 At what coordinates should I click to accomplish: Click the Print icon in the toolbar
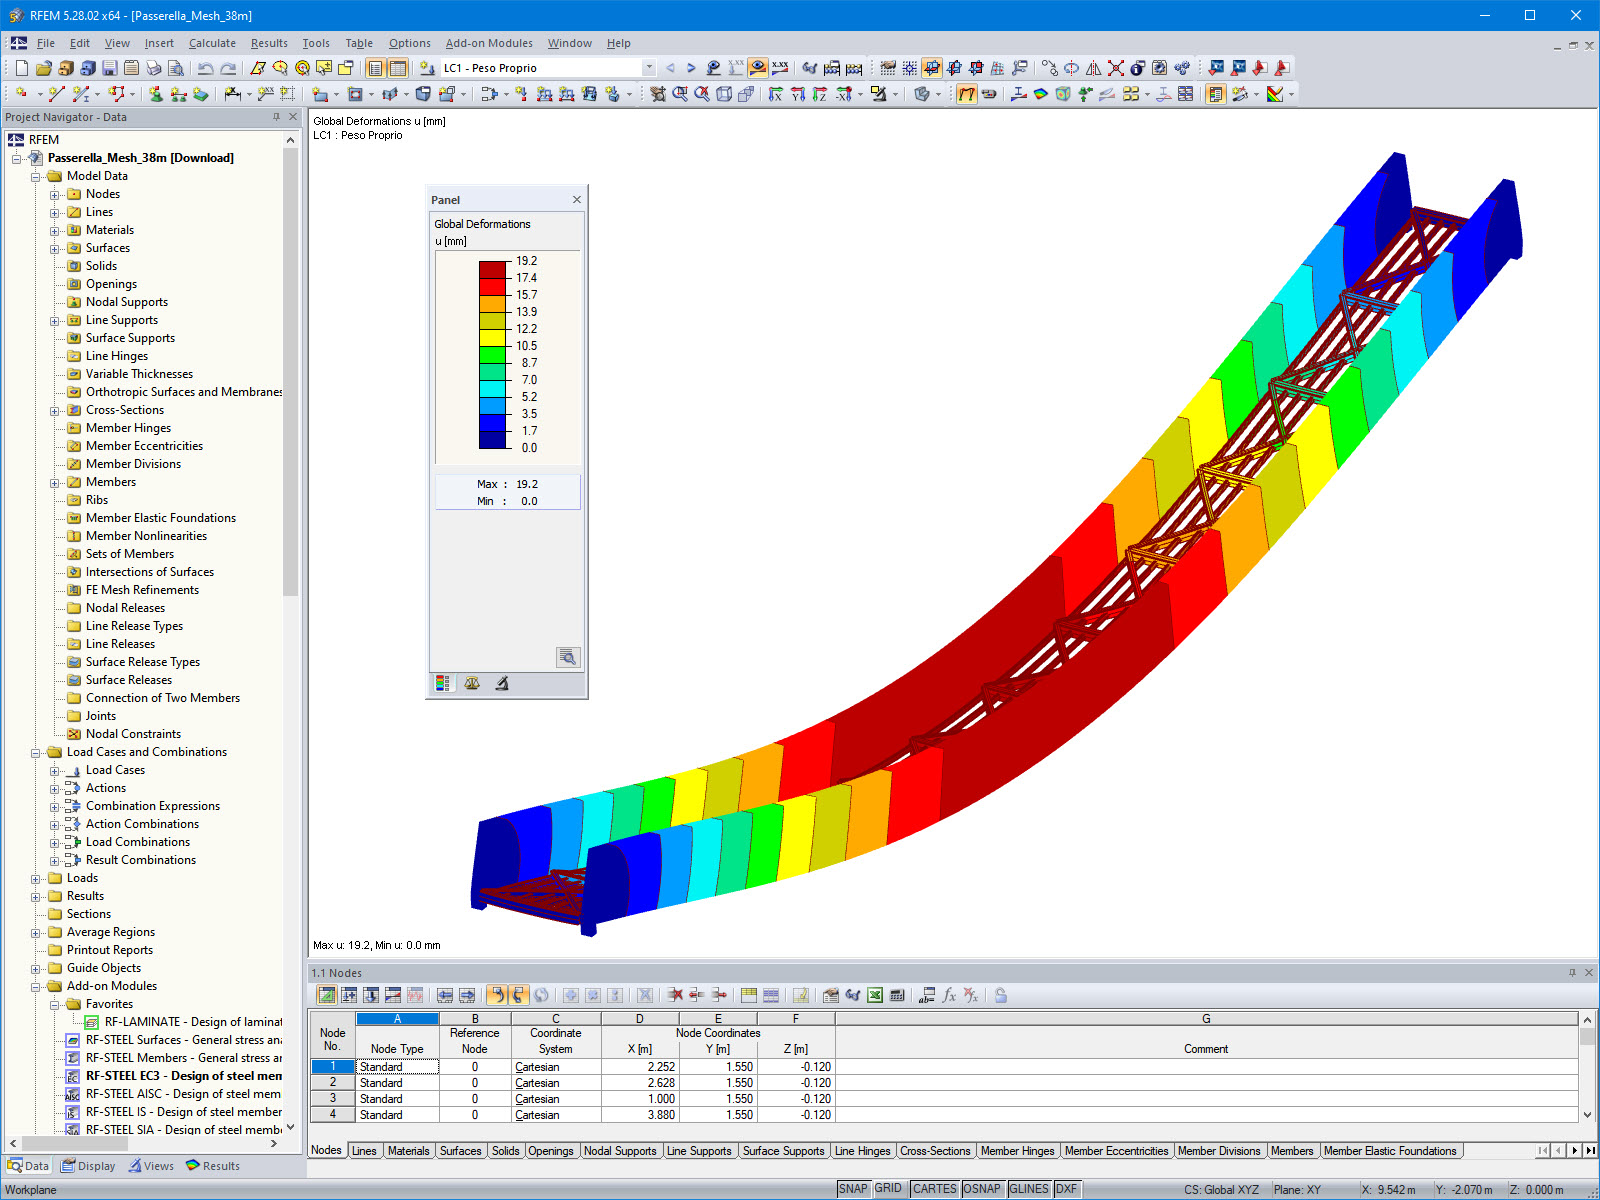click(153, 68)
